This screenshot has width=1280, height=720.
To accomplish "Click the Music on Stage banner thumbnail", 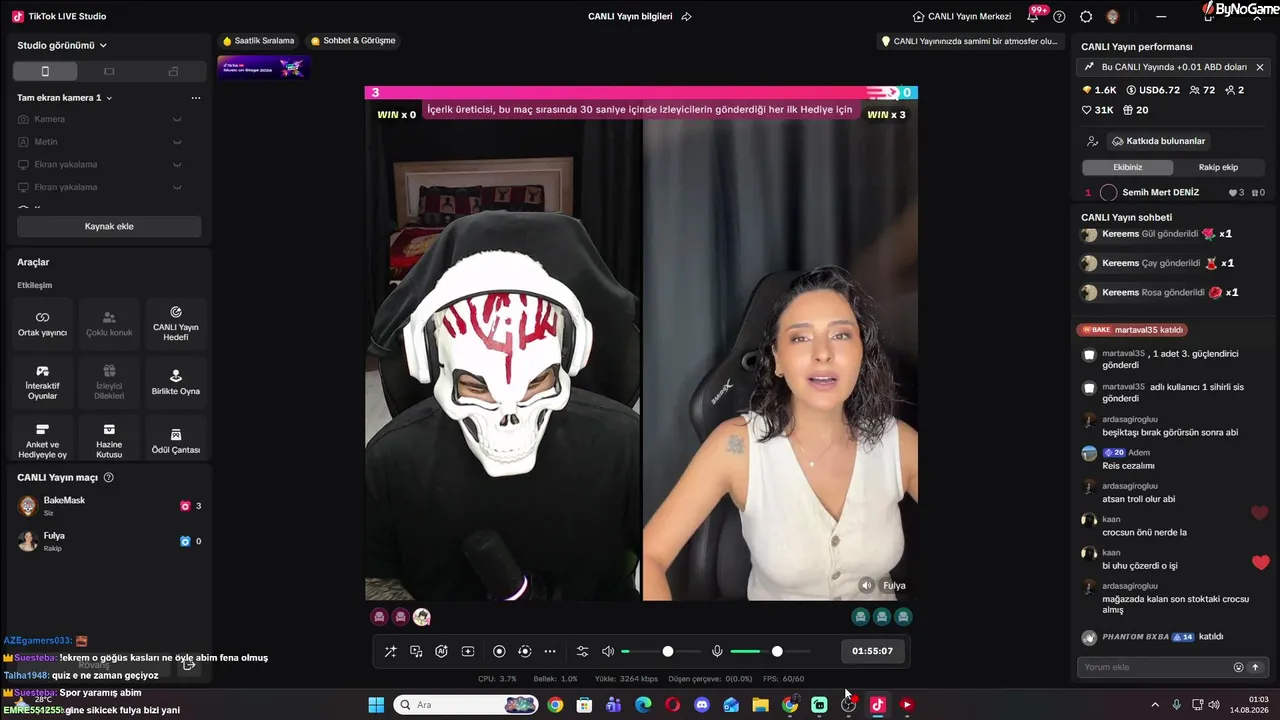I will [x=263, y=67].
